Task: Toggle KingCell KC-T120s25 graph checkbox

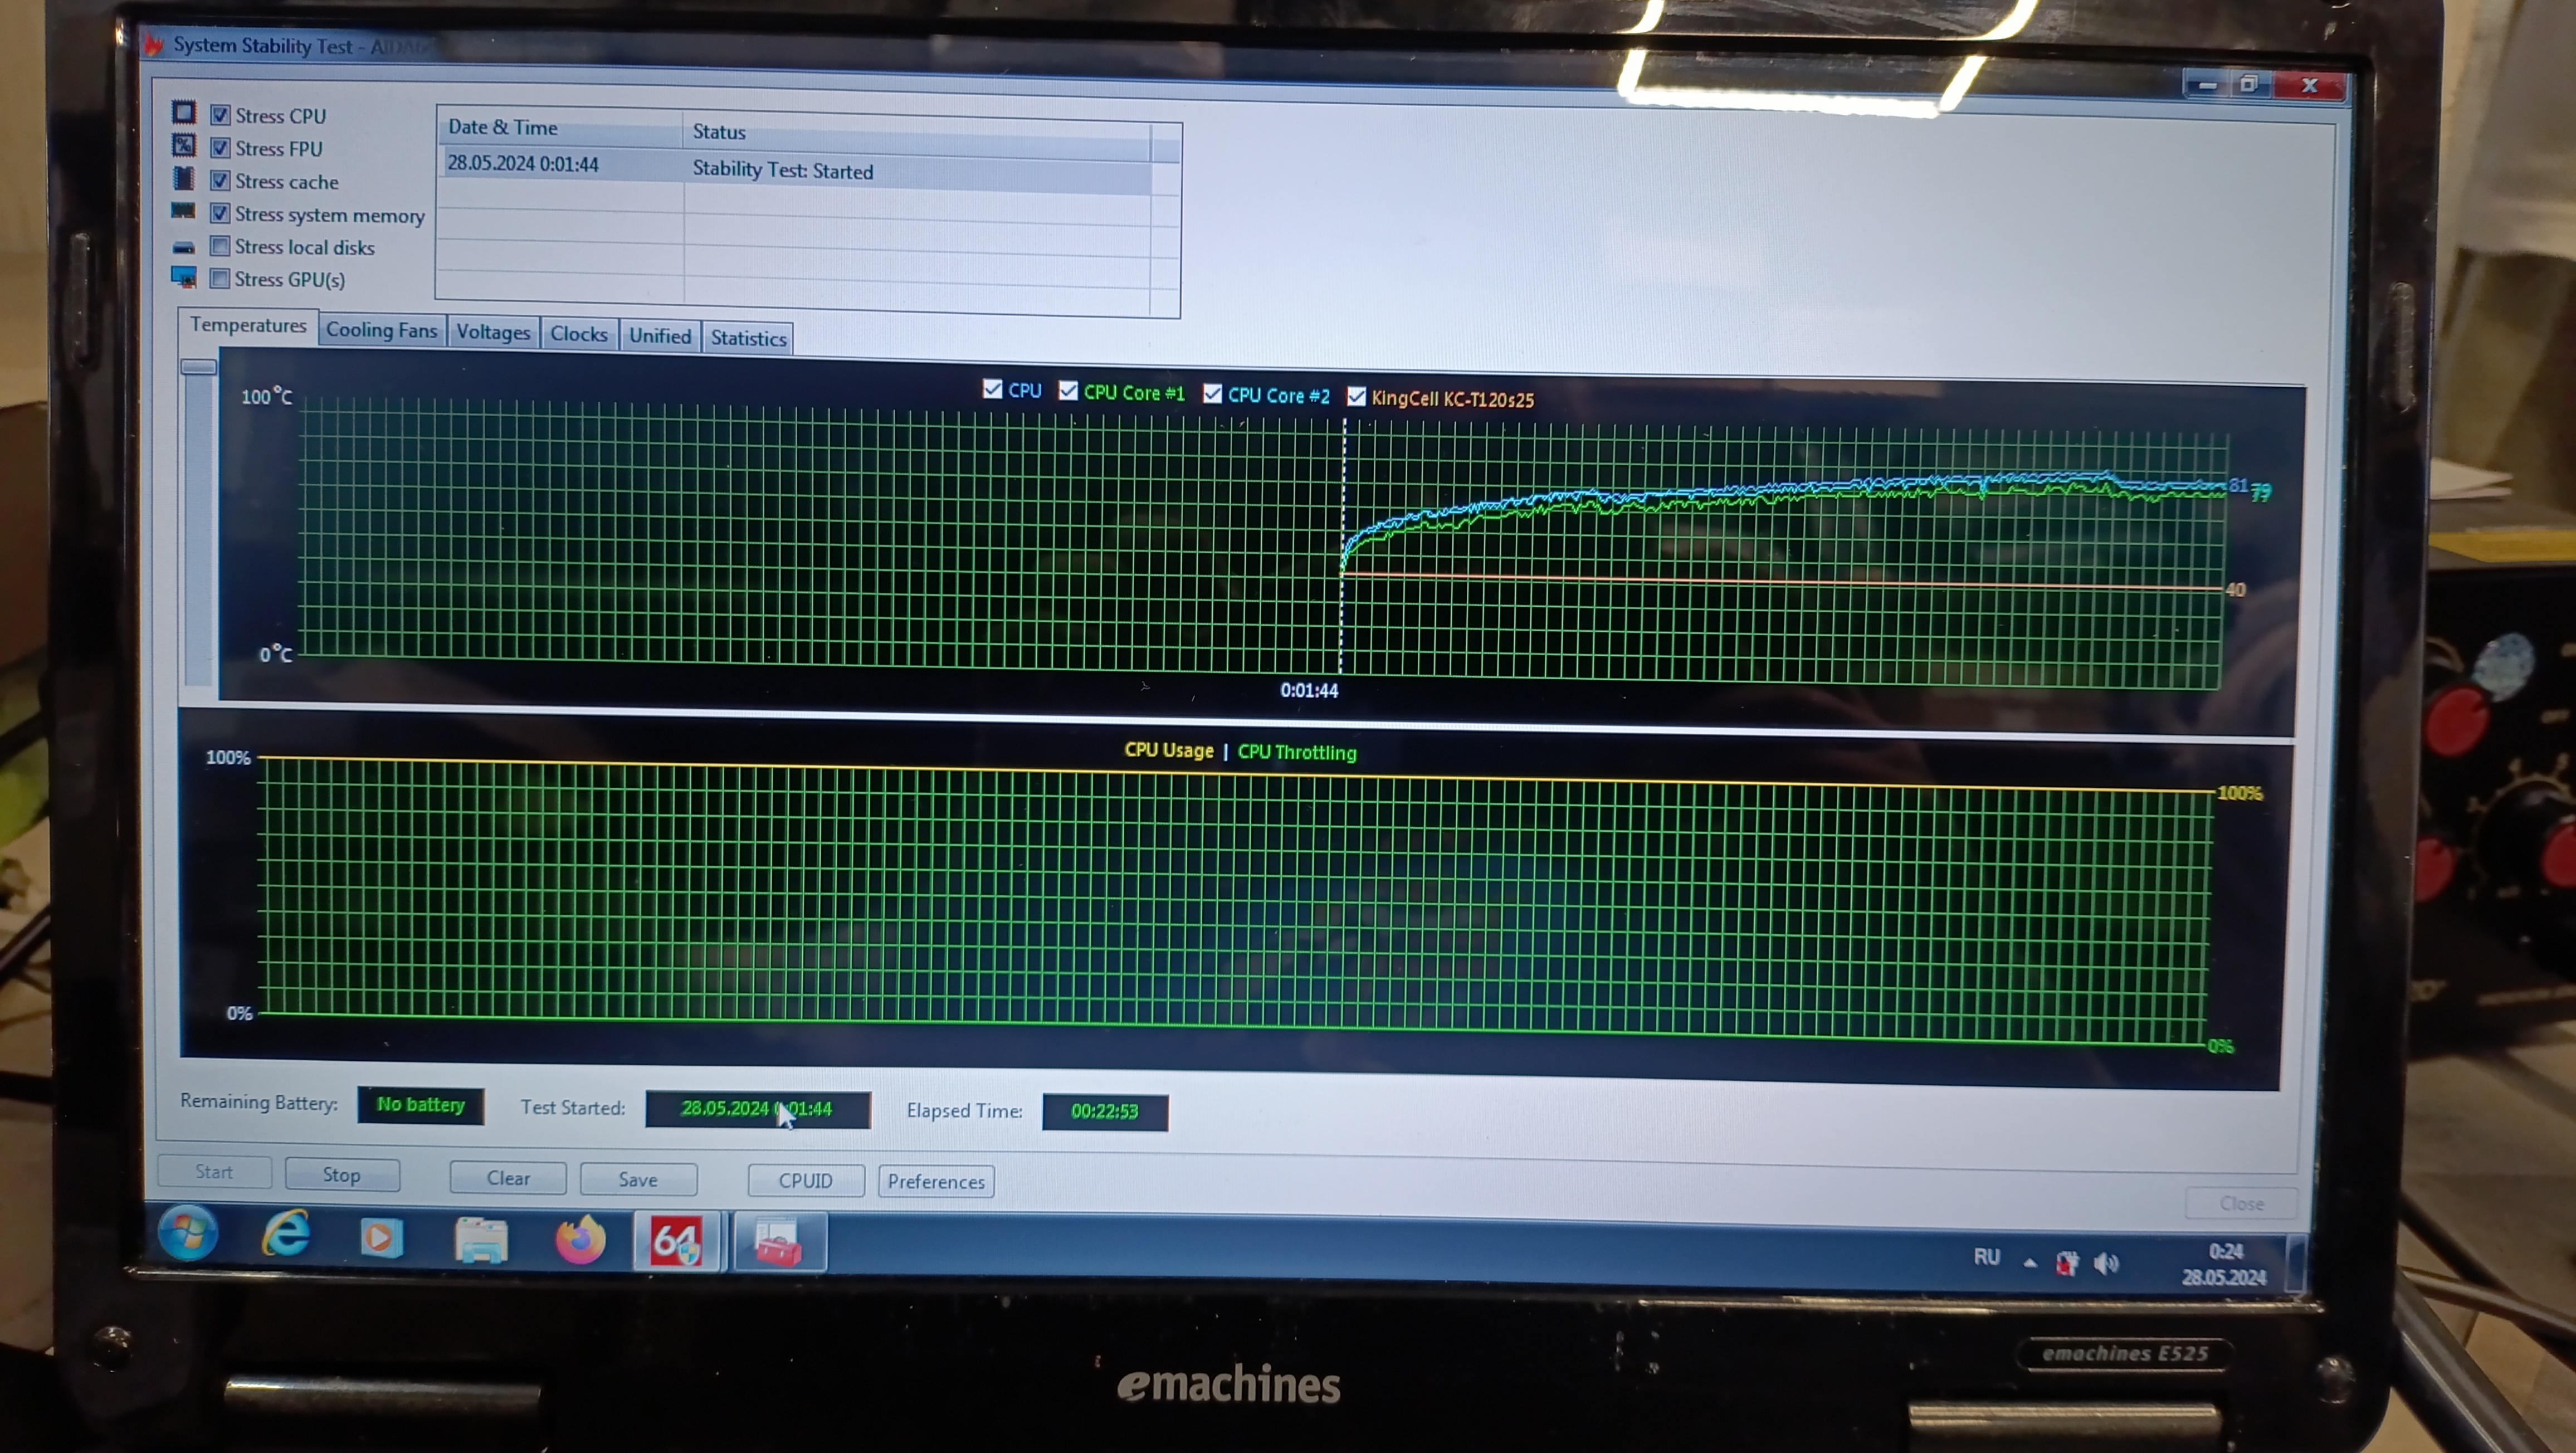Action: tap(1356, 397)
